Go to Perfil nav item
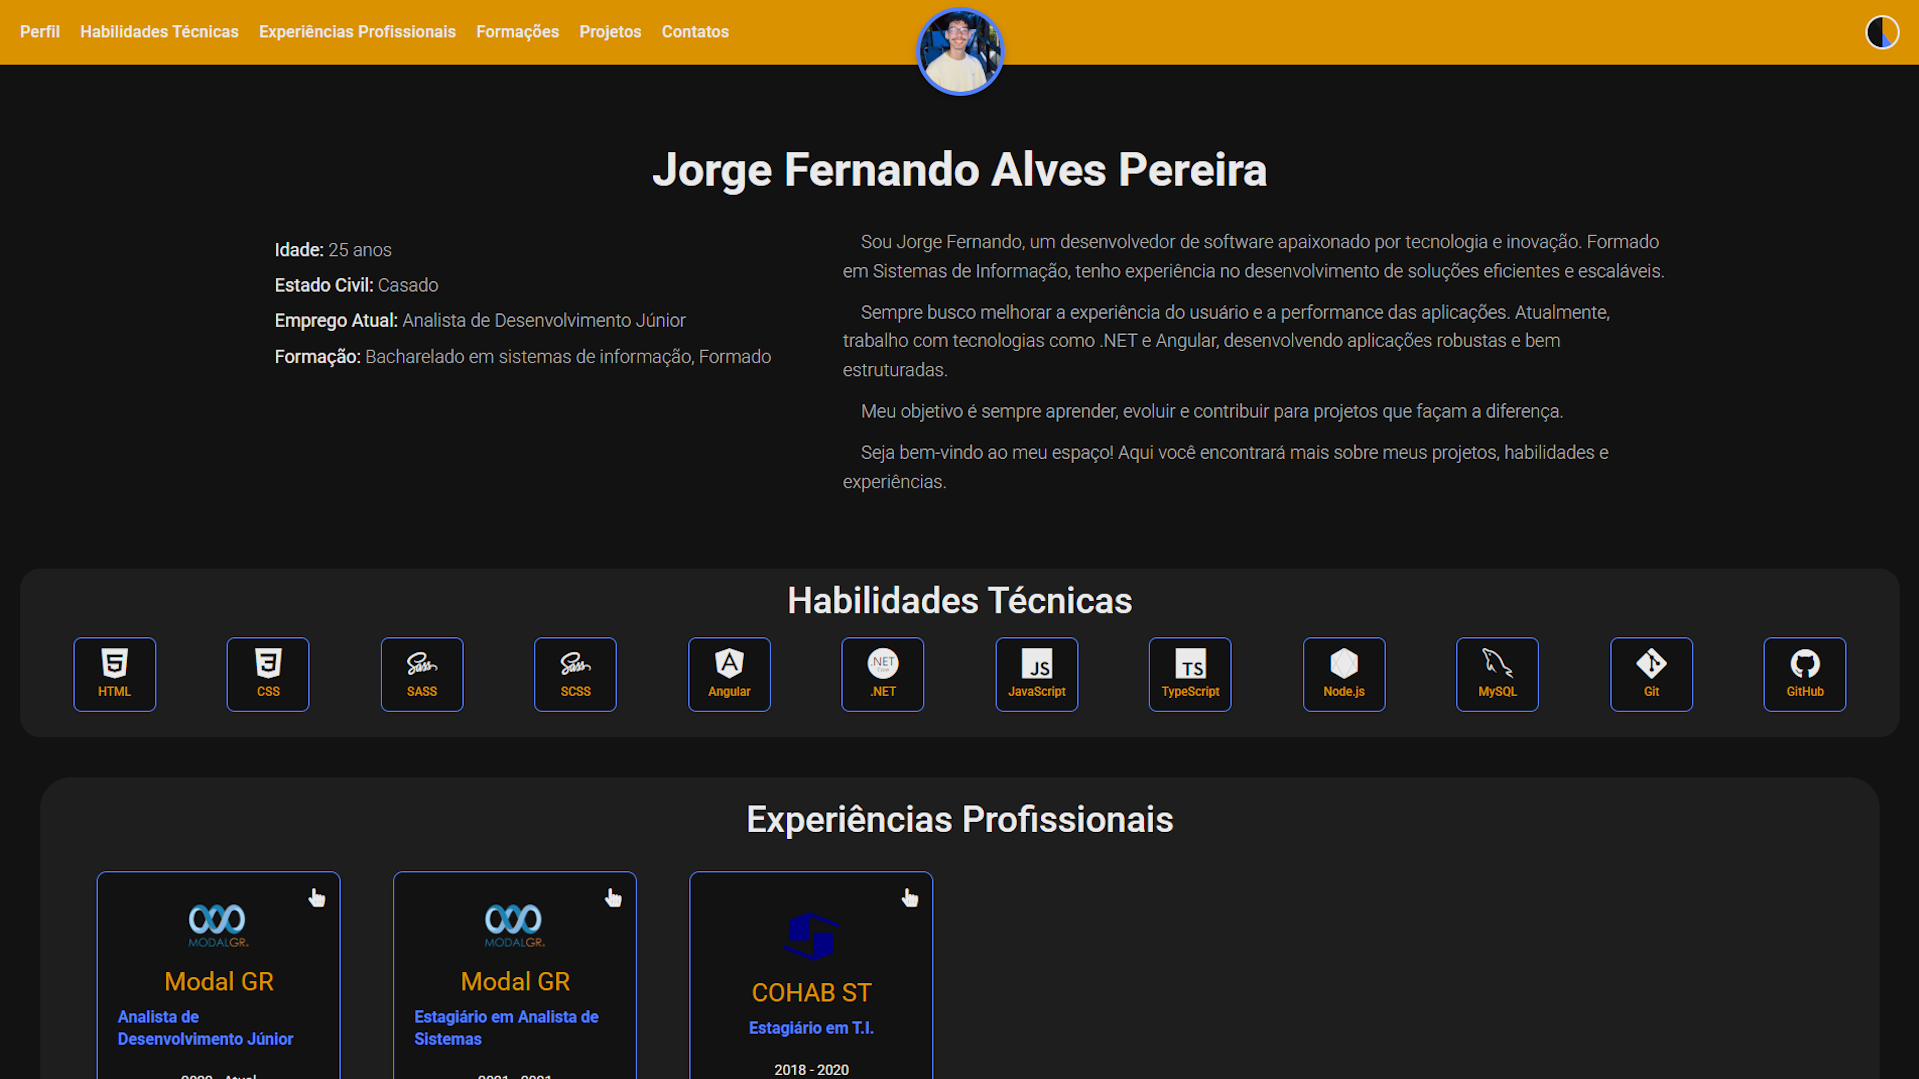 tap(40, 32)
